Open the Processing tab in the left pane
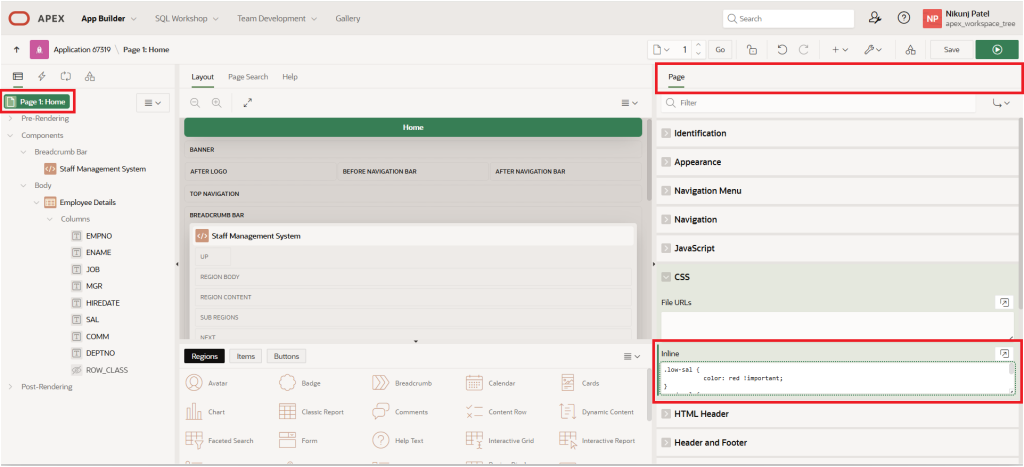The width and height of the screenshot is (1024, 467). click(x=66, y=76)
